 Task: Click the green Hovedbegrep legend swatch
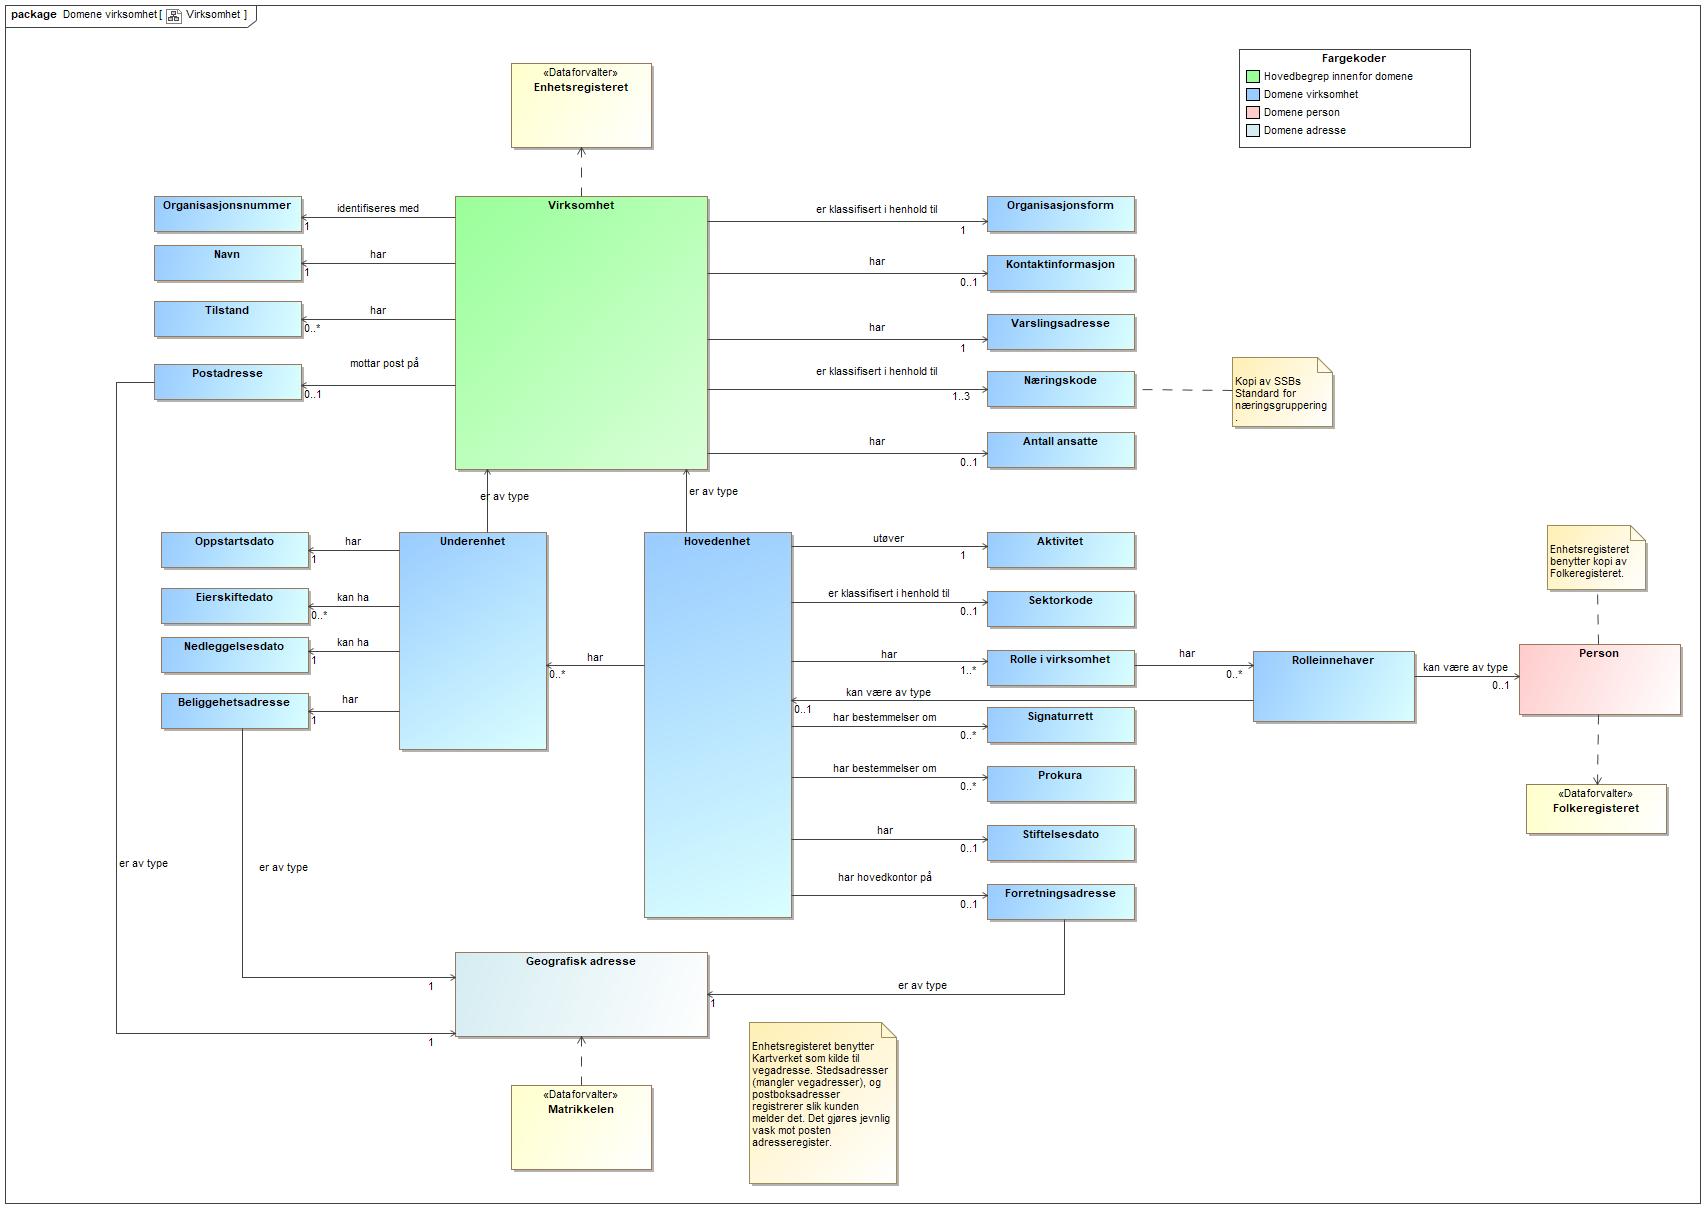click(1252, 77)
